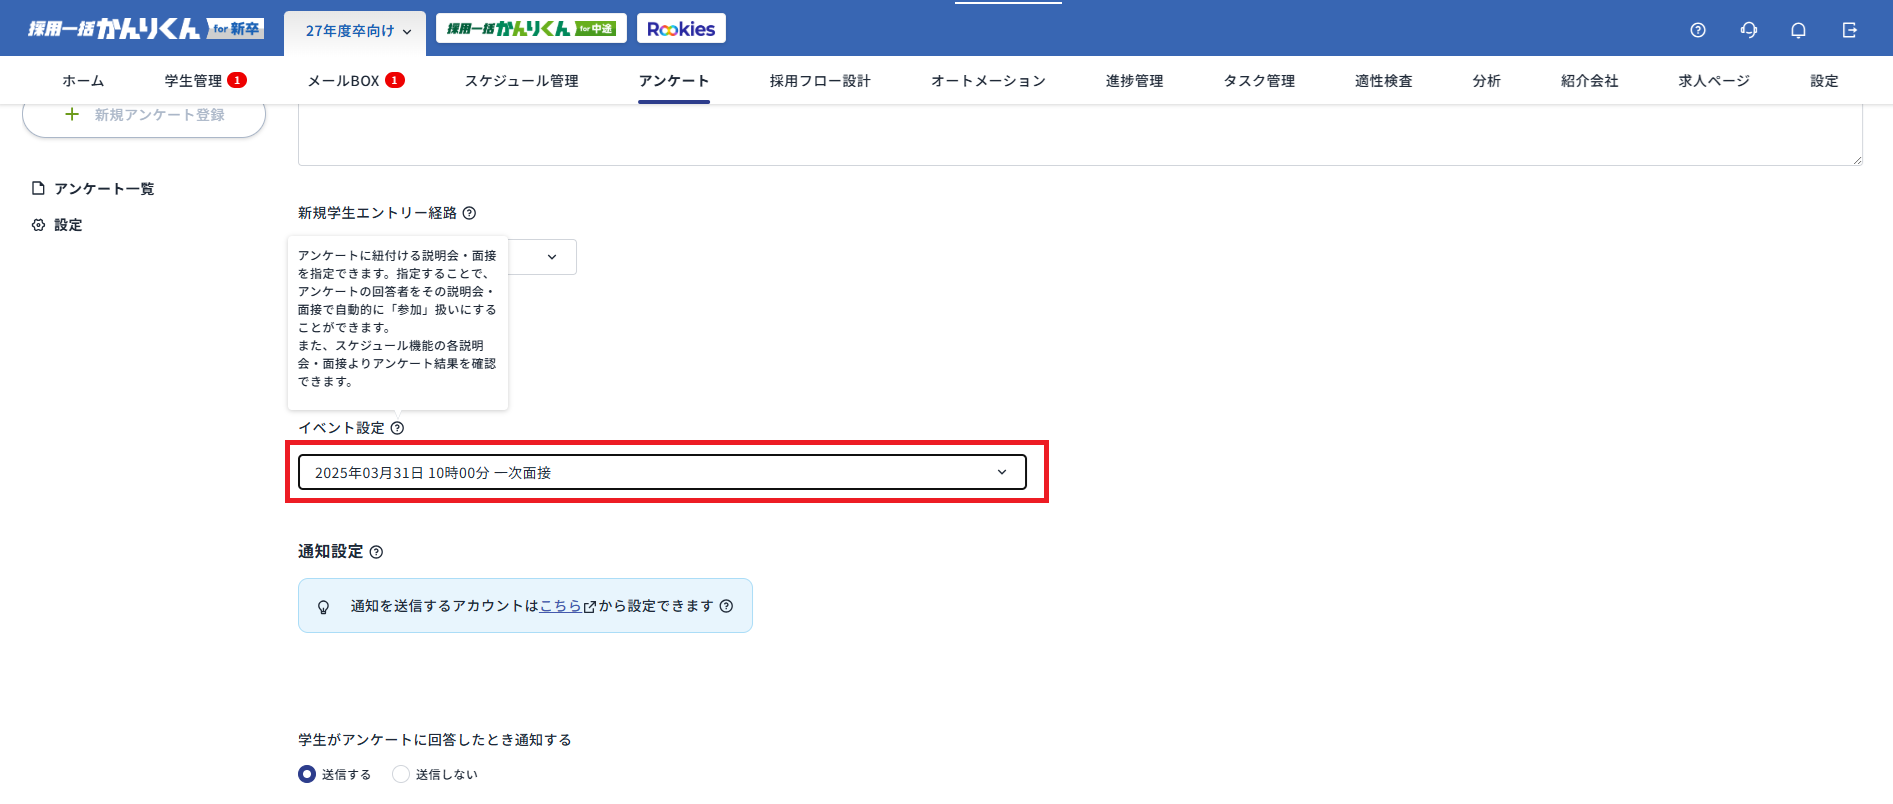Select the 送信しない radio button
The image size is (1893, 804).
coord(401,774)
